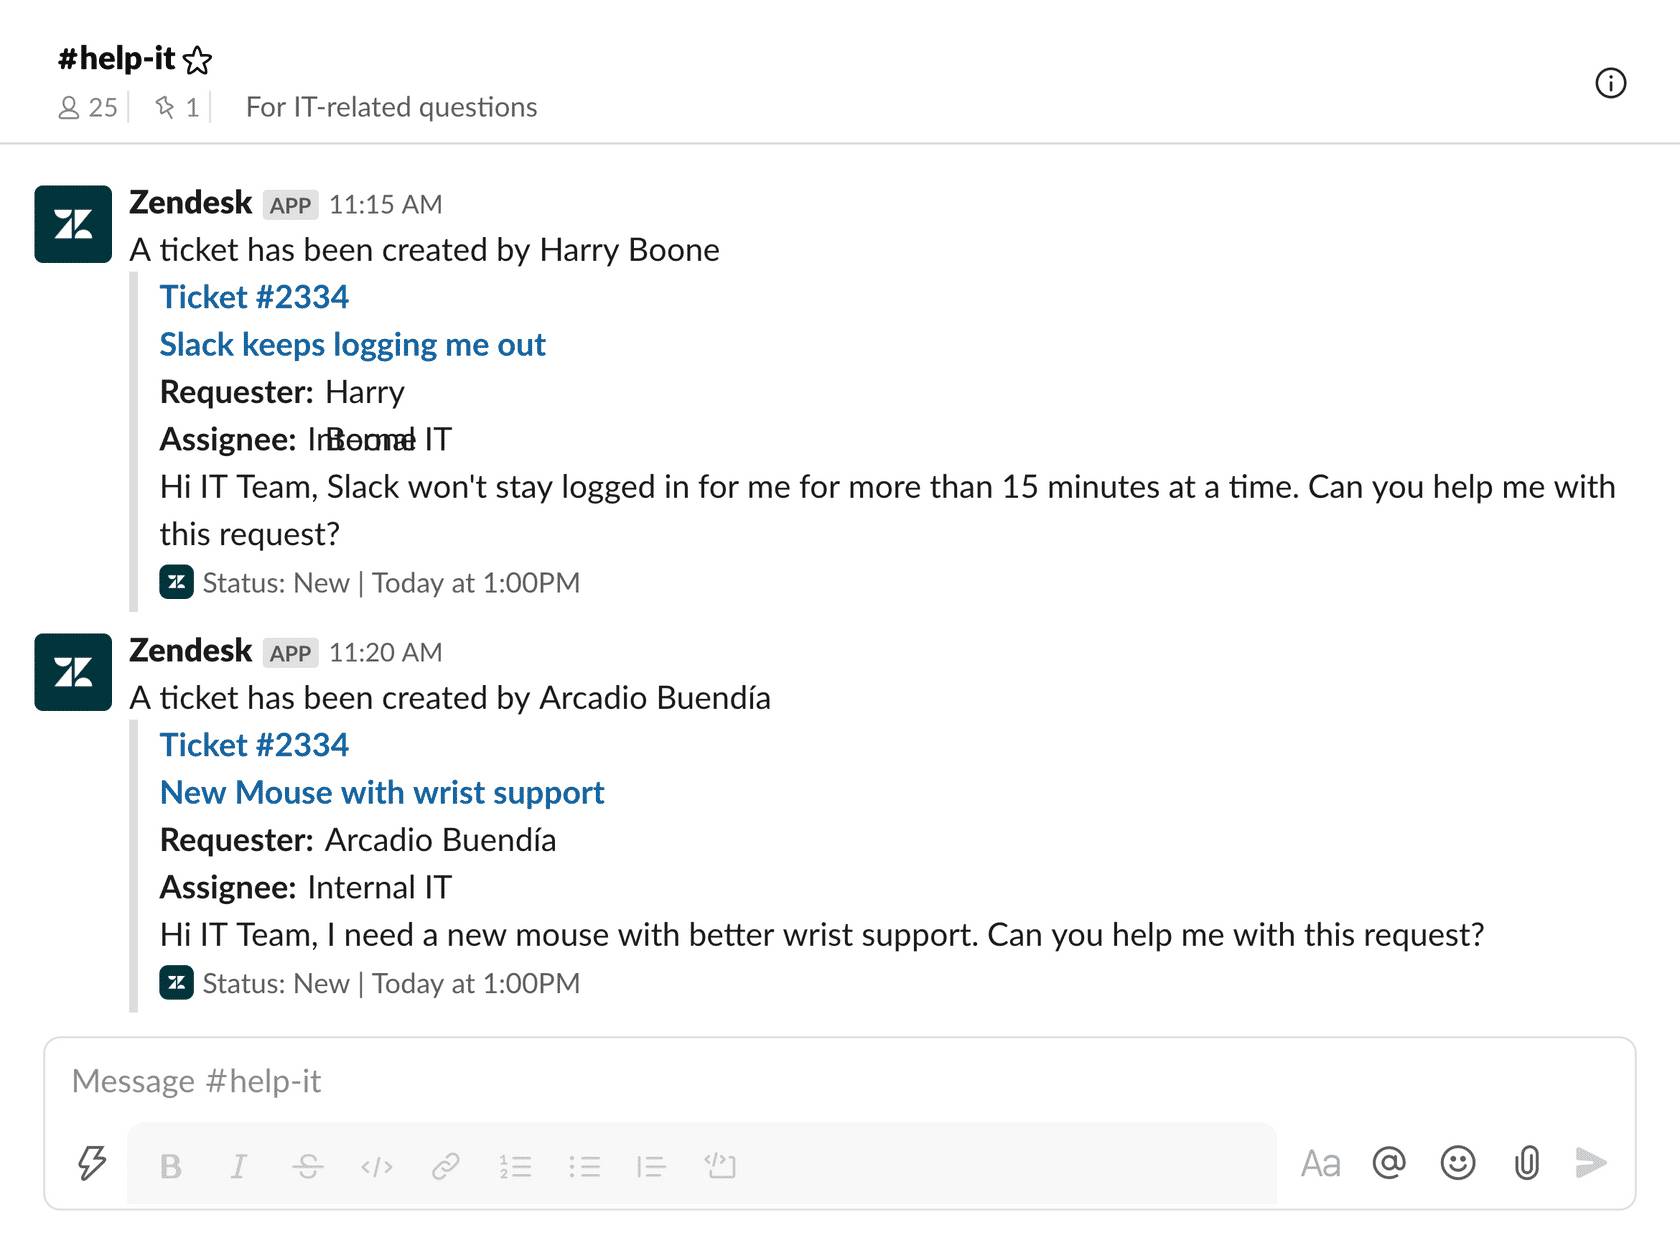Click the APP badge on 11:15 AM message
This screenshot has height=1254, width=1680.
[290, 205]
